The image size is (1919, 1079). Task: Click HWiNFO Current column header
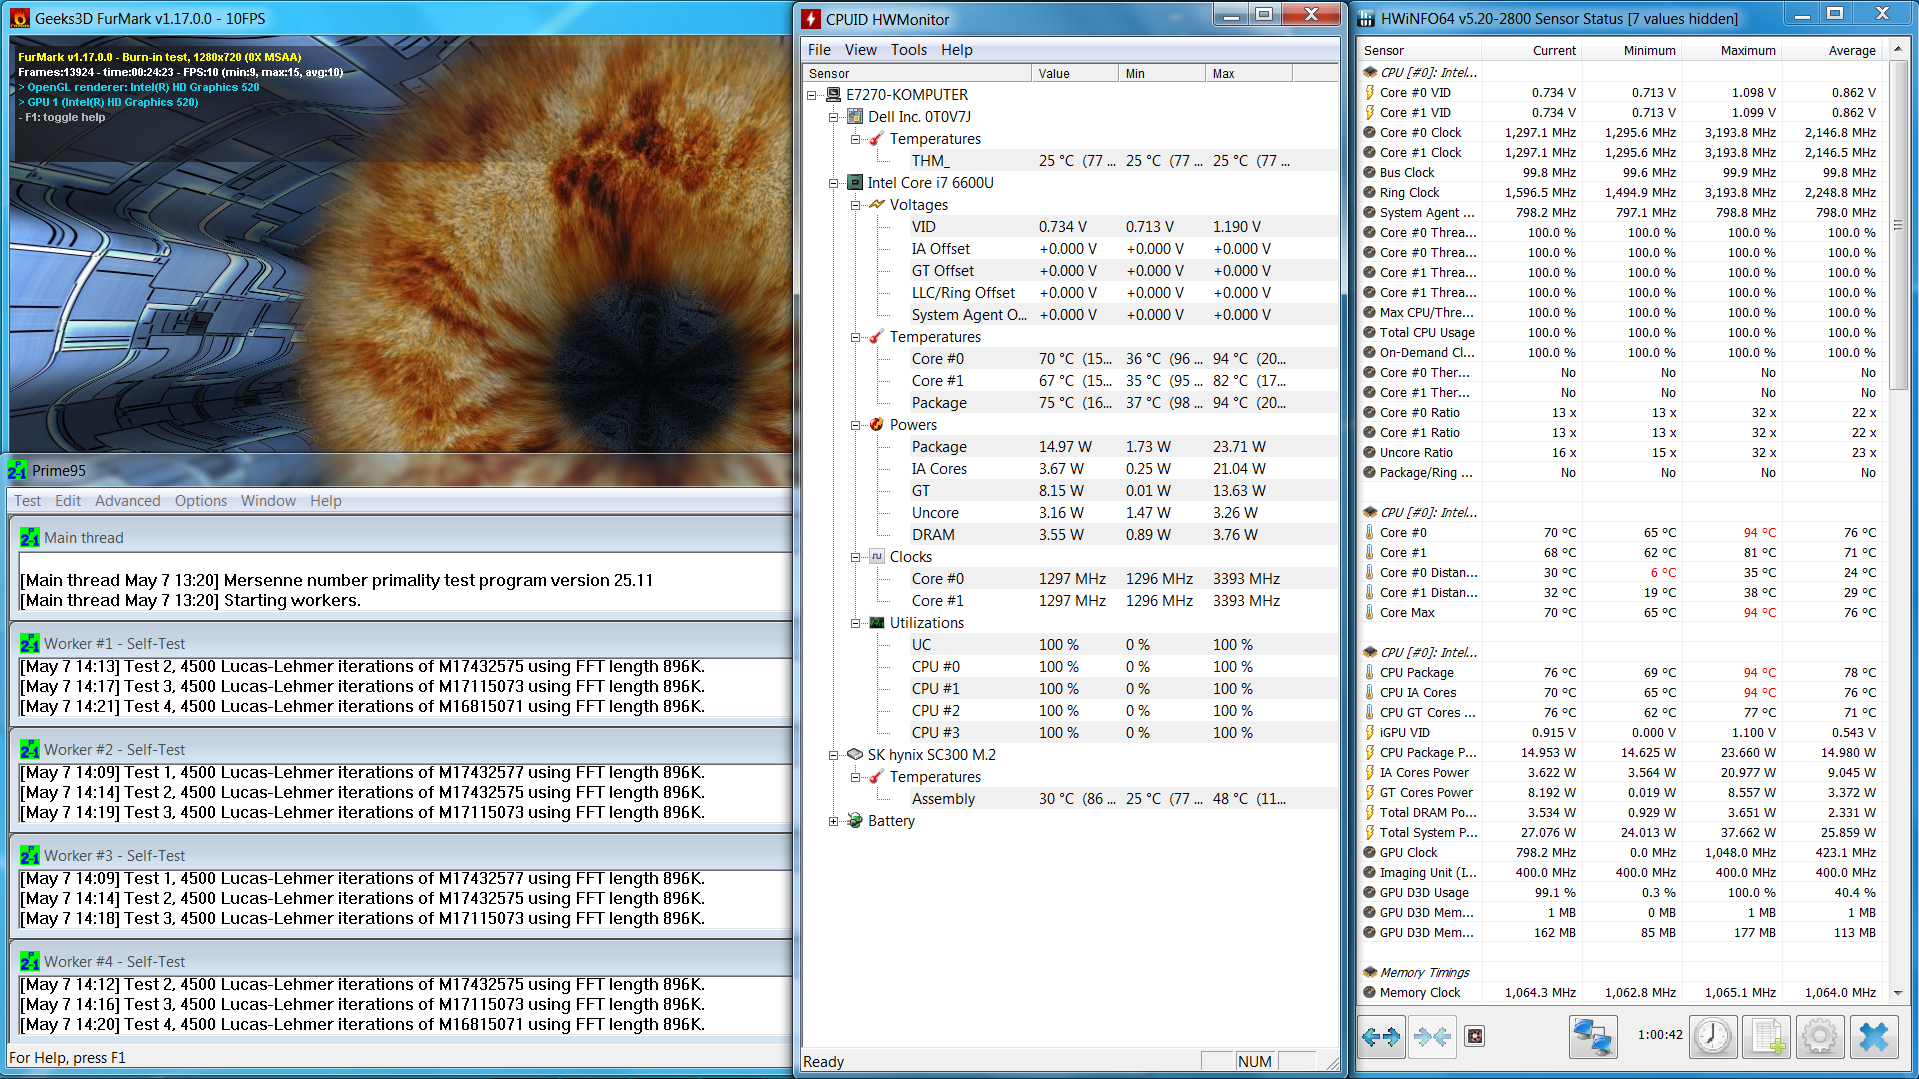click(x=1531, y=50)
